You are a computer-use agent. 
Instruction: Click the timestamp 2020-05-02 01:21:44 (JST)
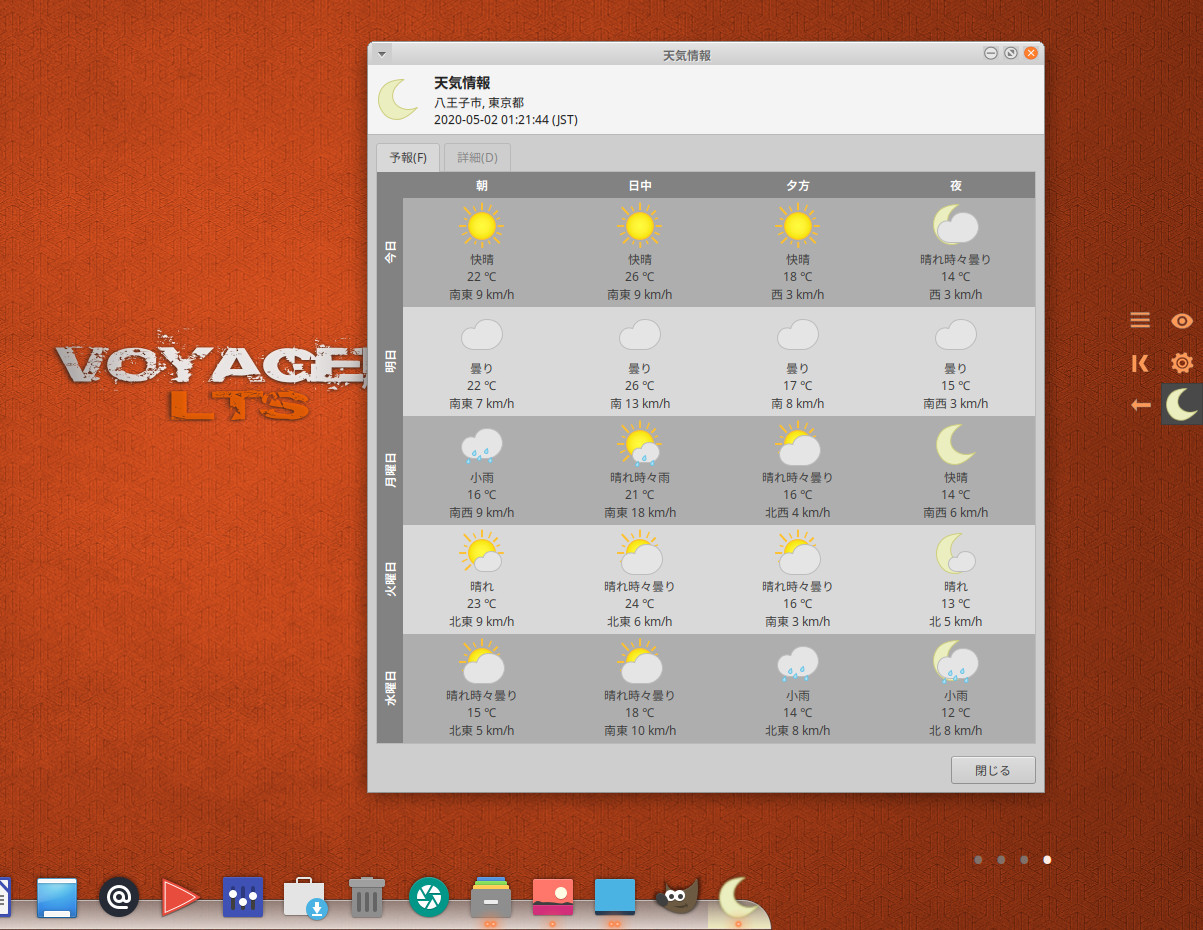click(506, 120)
